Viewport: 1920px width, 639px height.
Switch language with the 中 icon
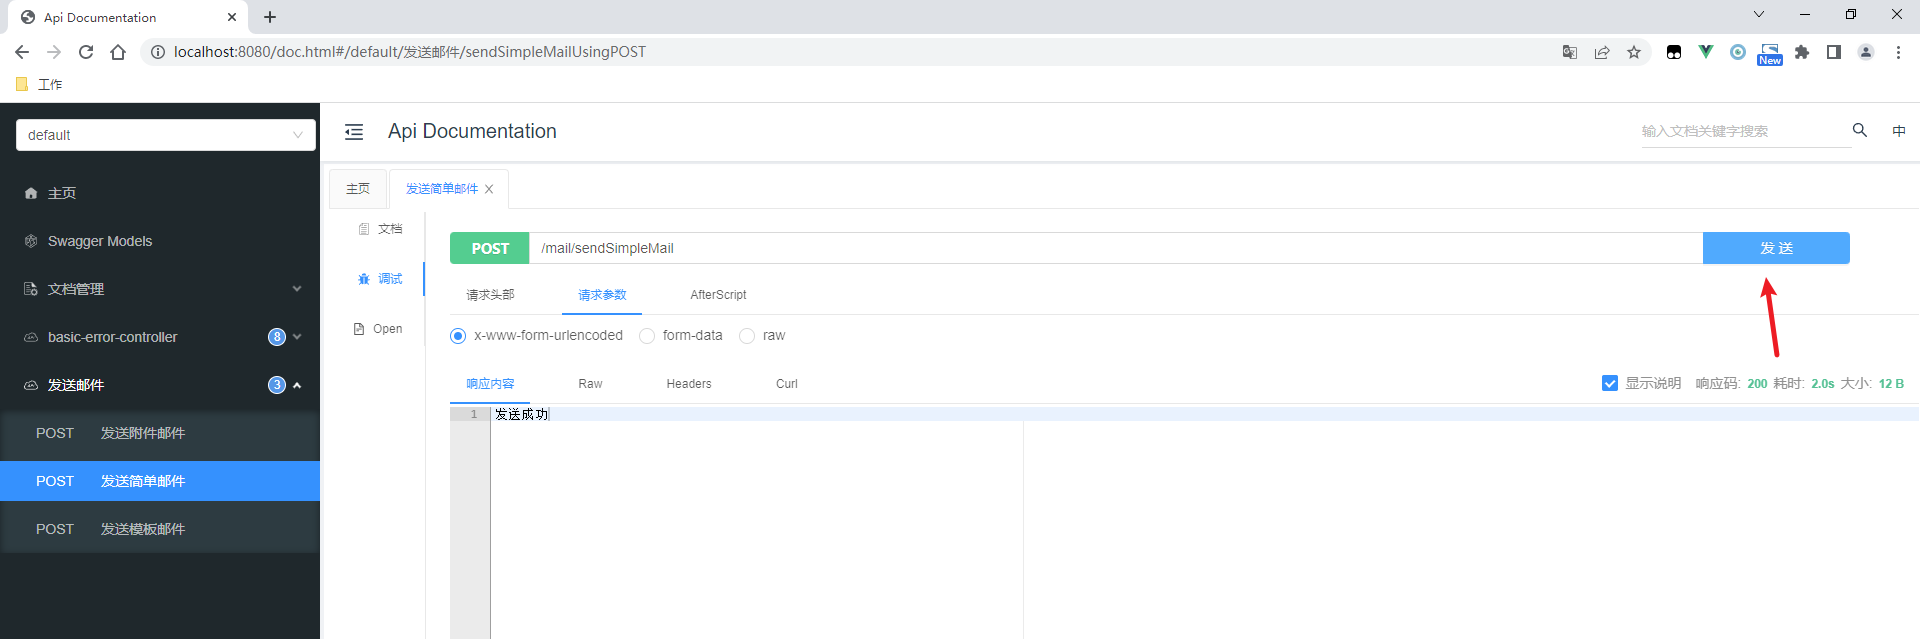[x=1899, y=131]
